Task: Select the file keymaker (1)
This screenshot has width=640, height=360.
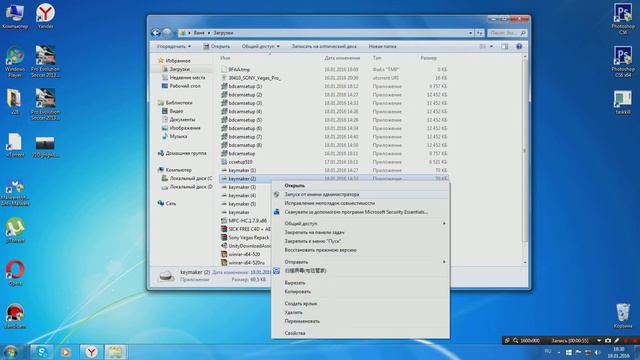Action: 242,170
